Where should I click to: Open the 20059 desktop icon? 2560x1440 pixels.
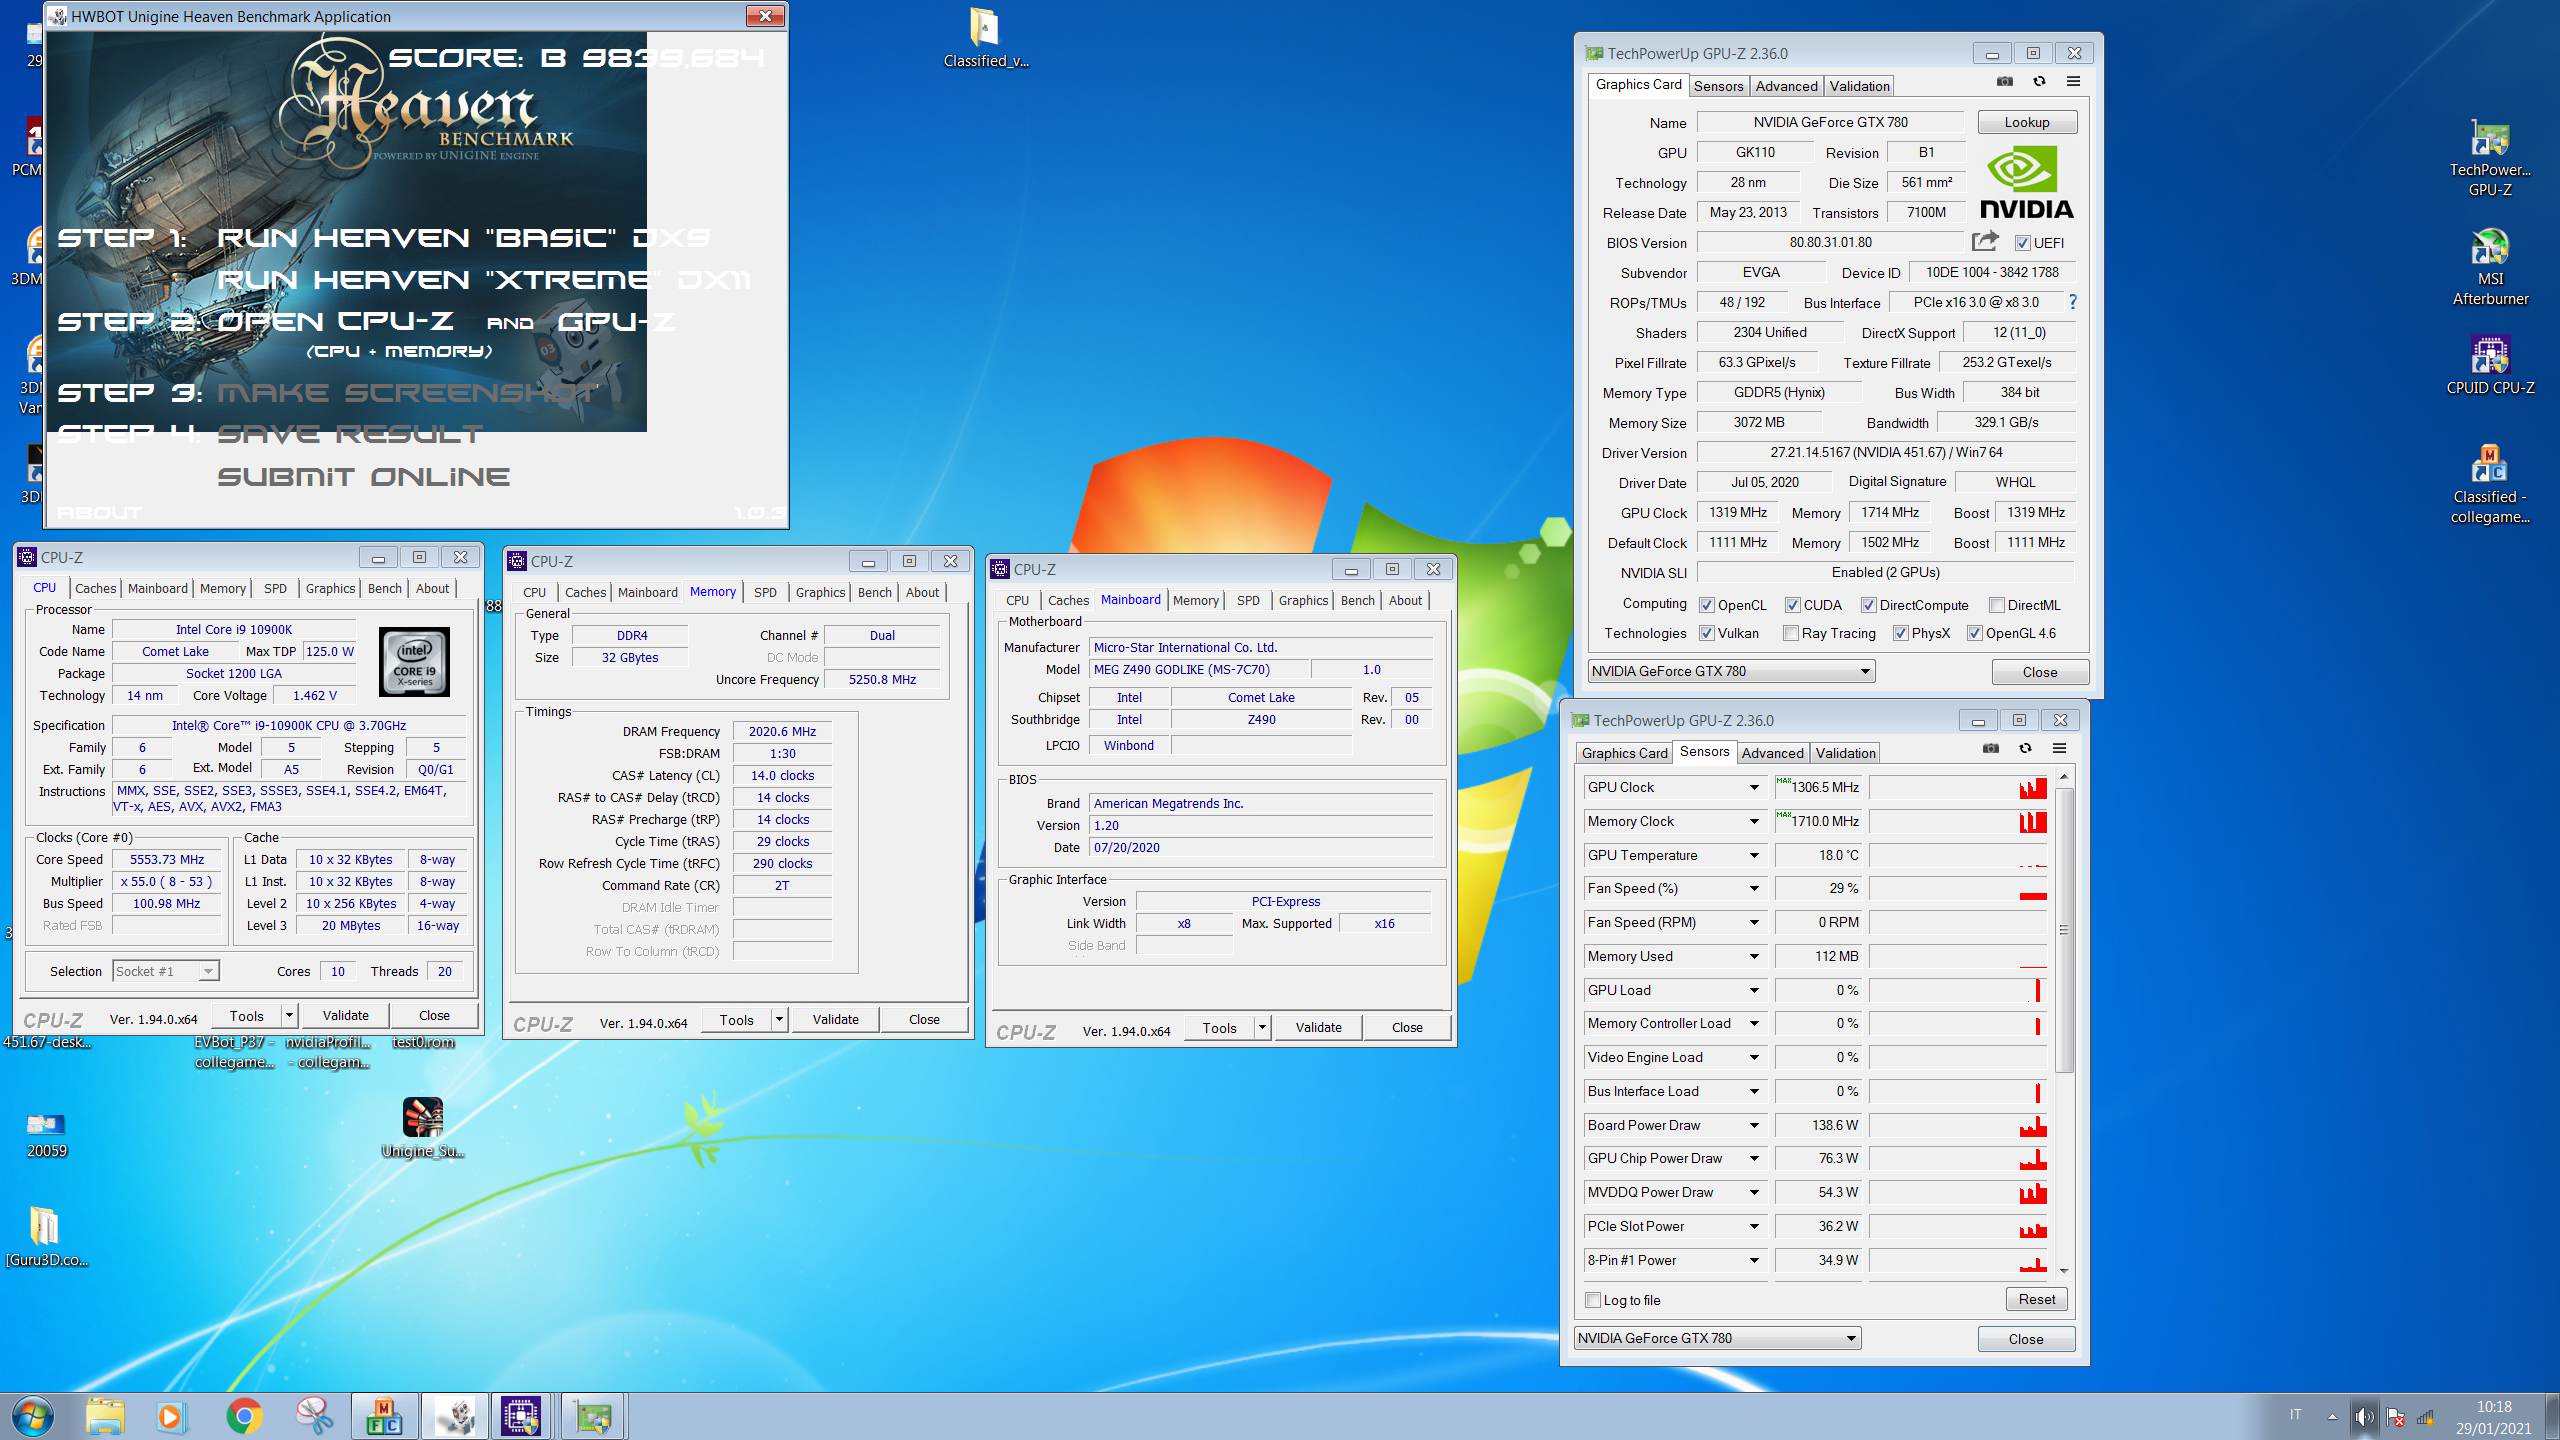point(47,1134)
